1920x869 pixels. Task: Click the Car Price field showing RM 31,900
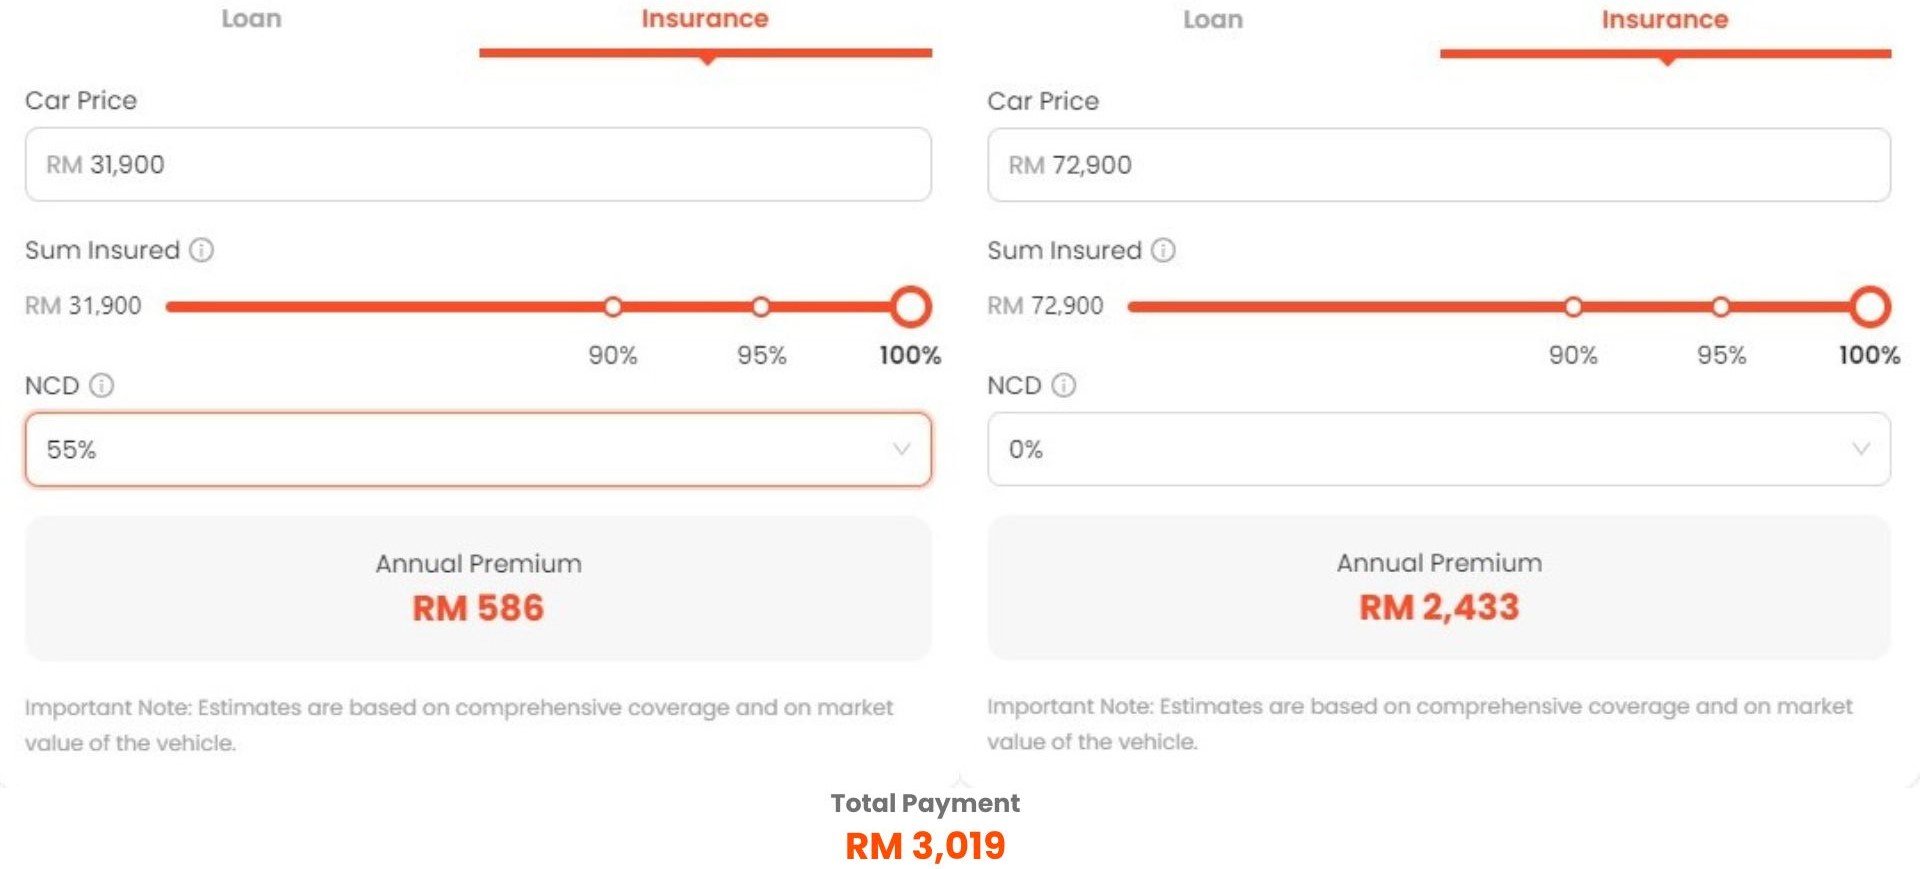click(x=478, y=165)
